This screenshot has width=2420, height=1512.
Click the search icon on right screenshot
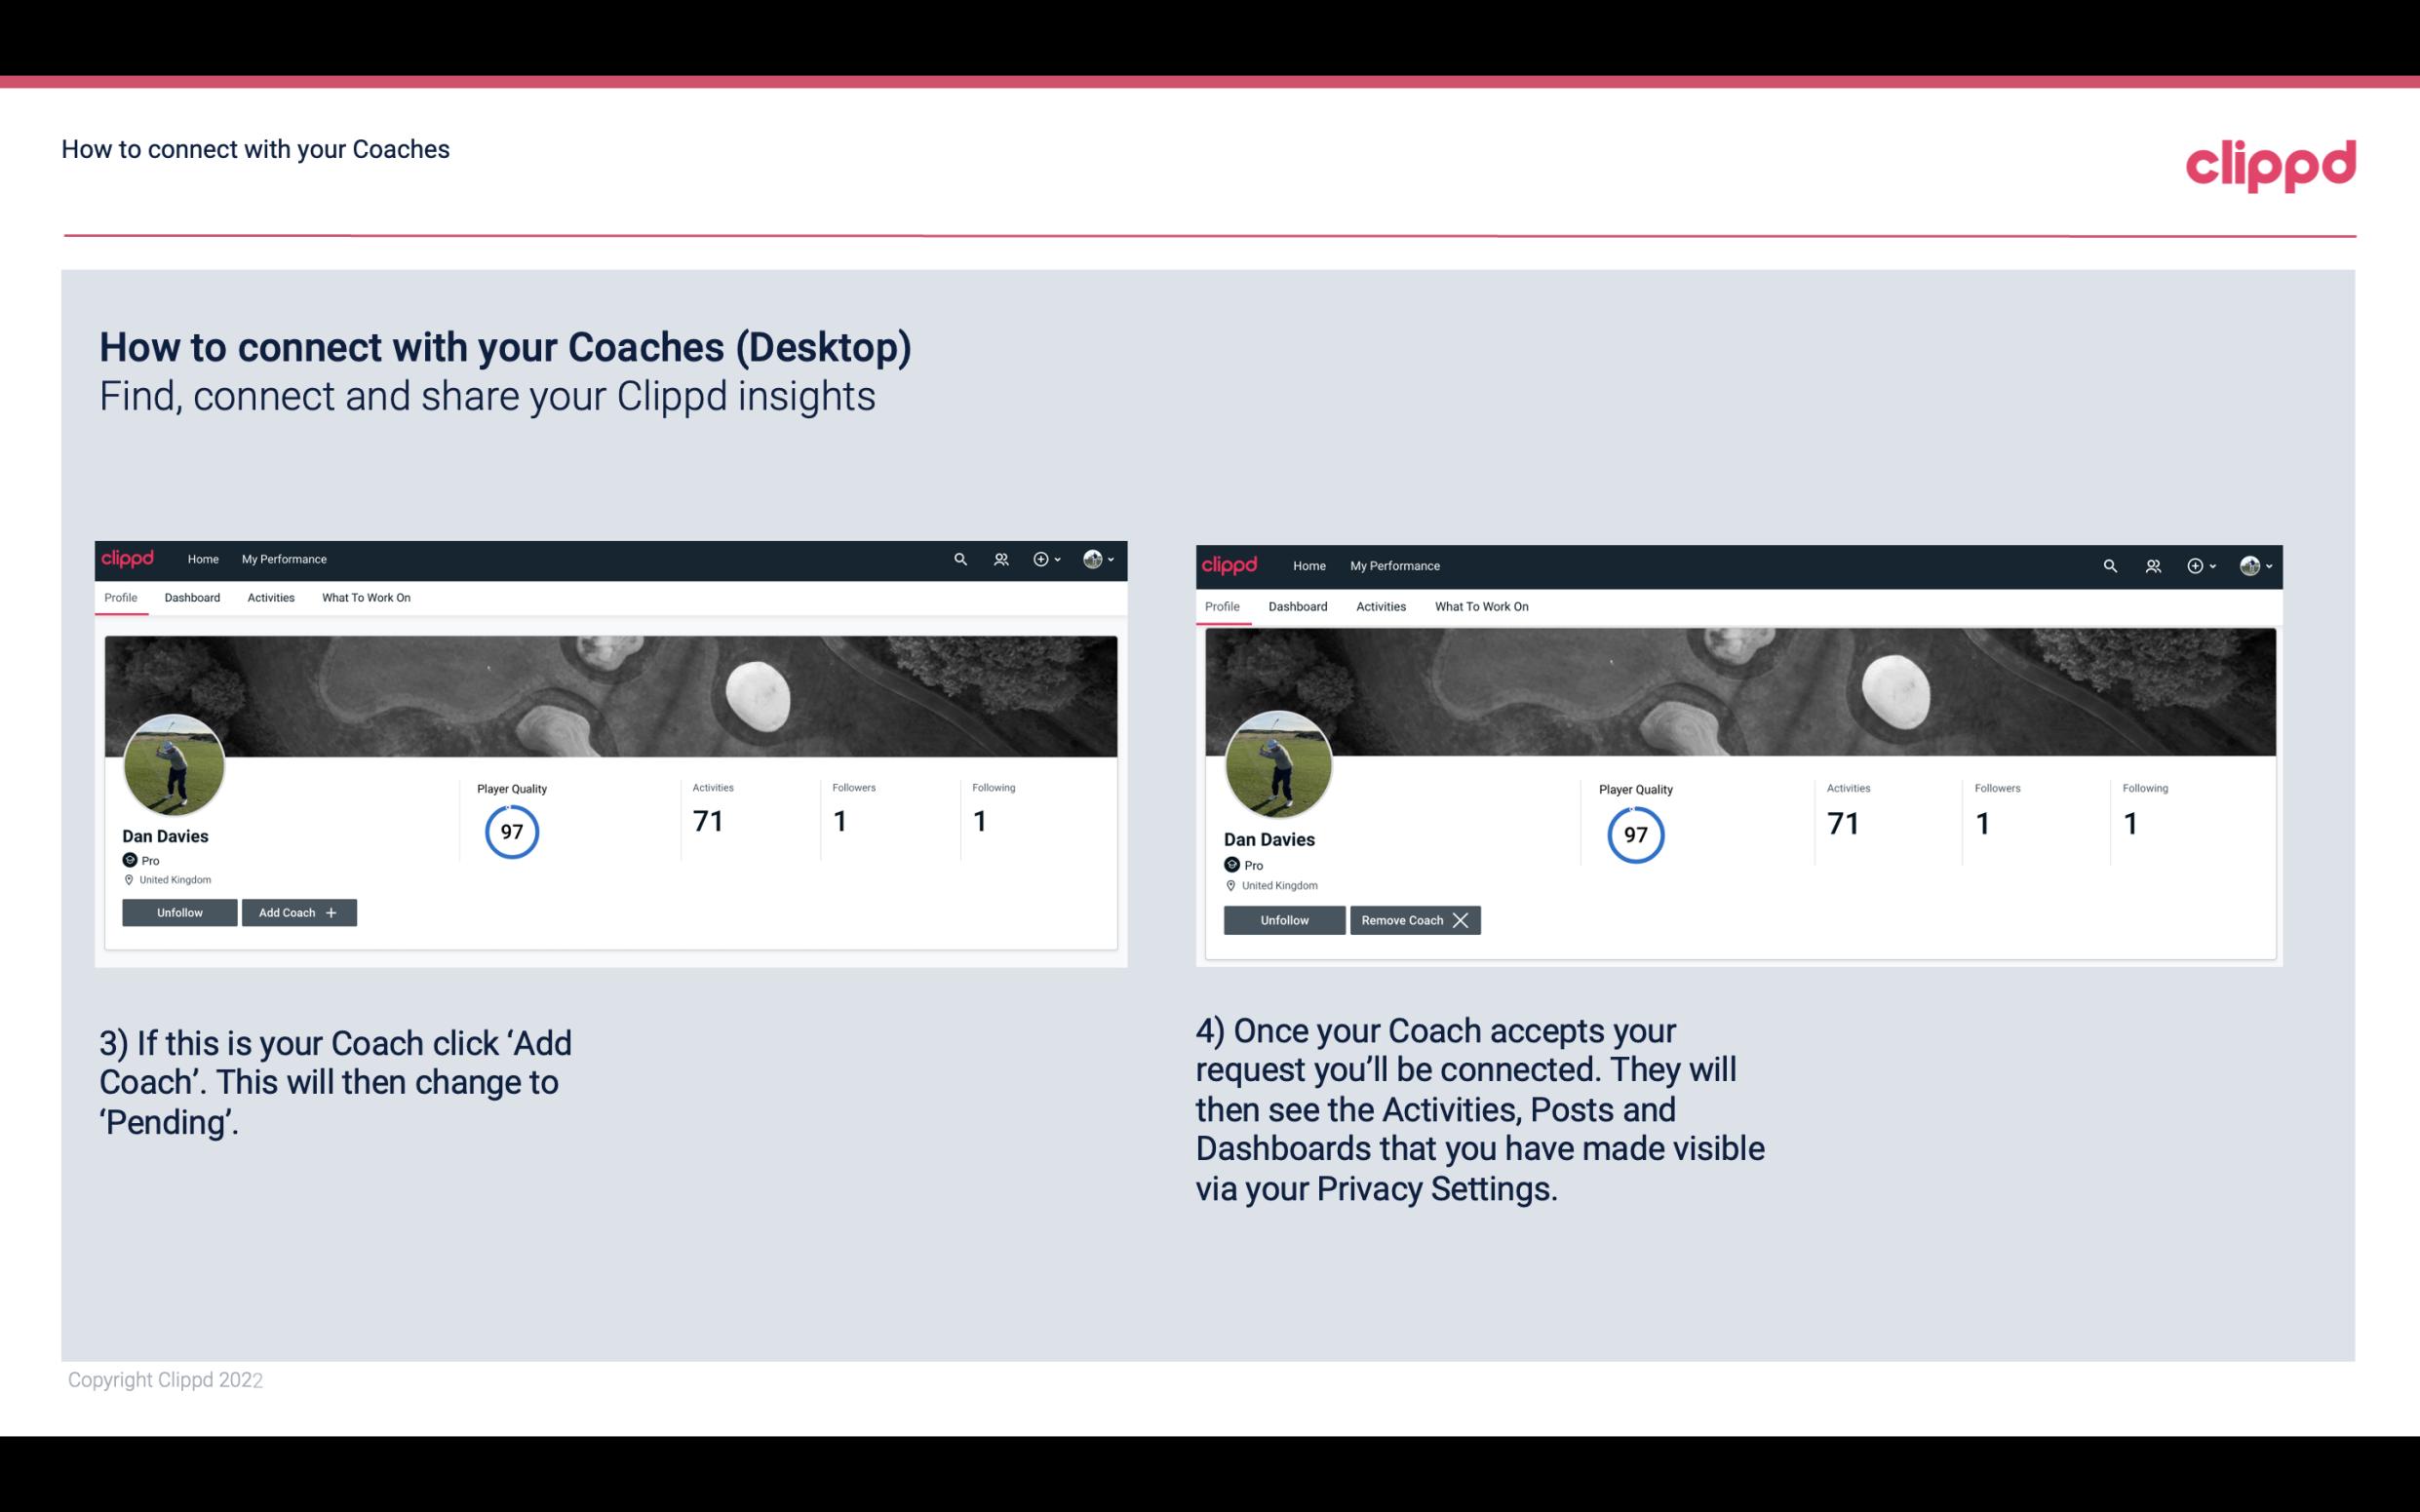(x=2112, y=564)
